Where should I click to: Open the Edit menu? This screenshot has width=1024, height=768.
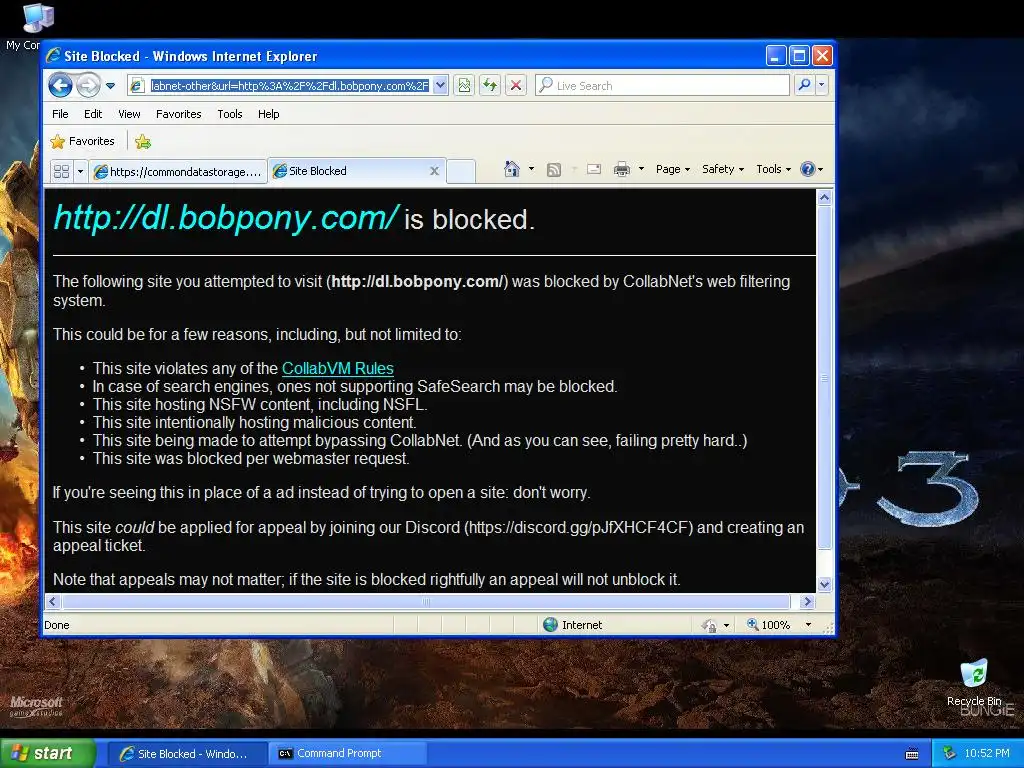(93, 114)
